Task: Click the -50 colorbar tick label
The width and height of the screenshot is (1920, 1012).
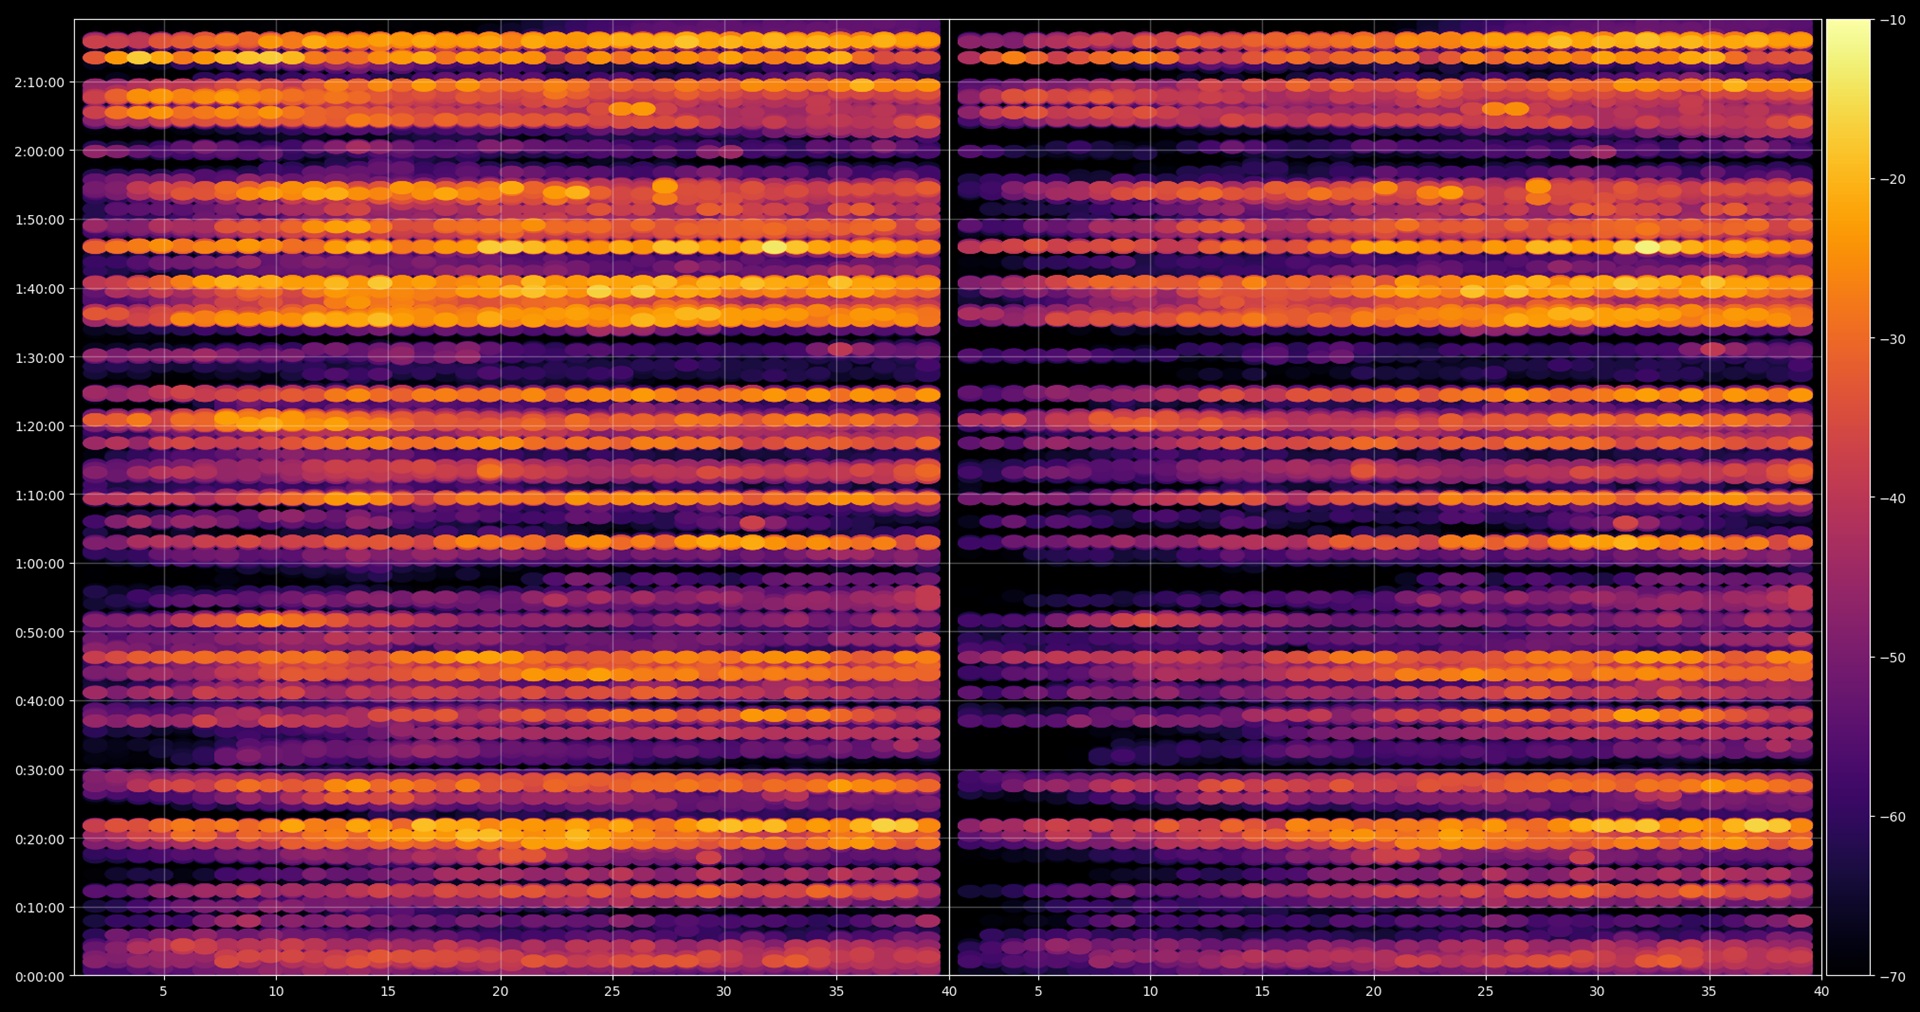Action: coord(1893,658)
